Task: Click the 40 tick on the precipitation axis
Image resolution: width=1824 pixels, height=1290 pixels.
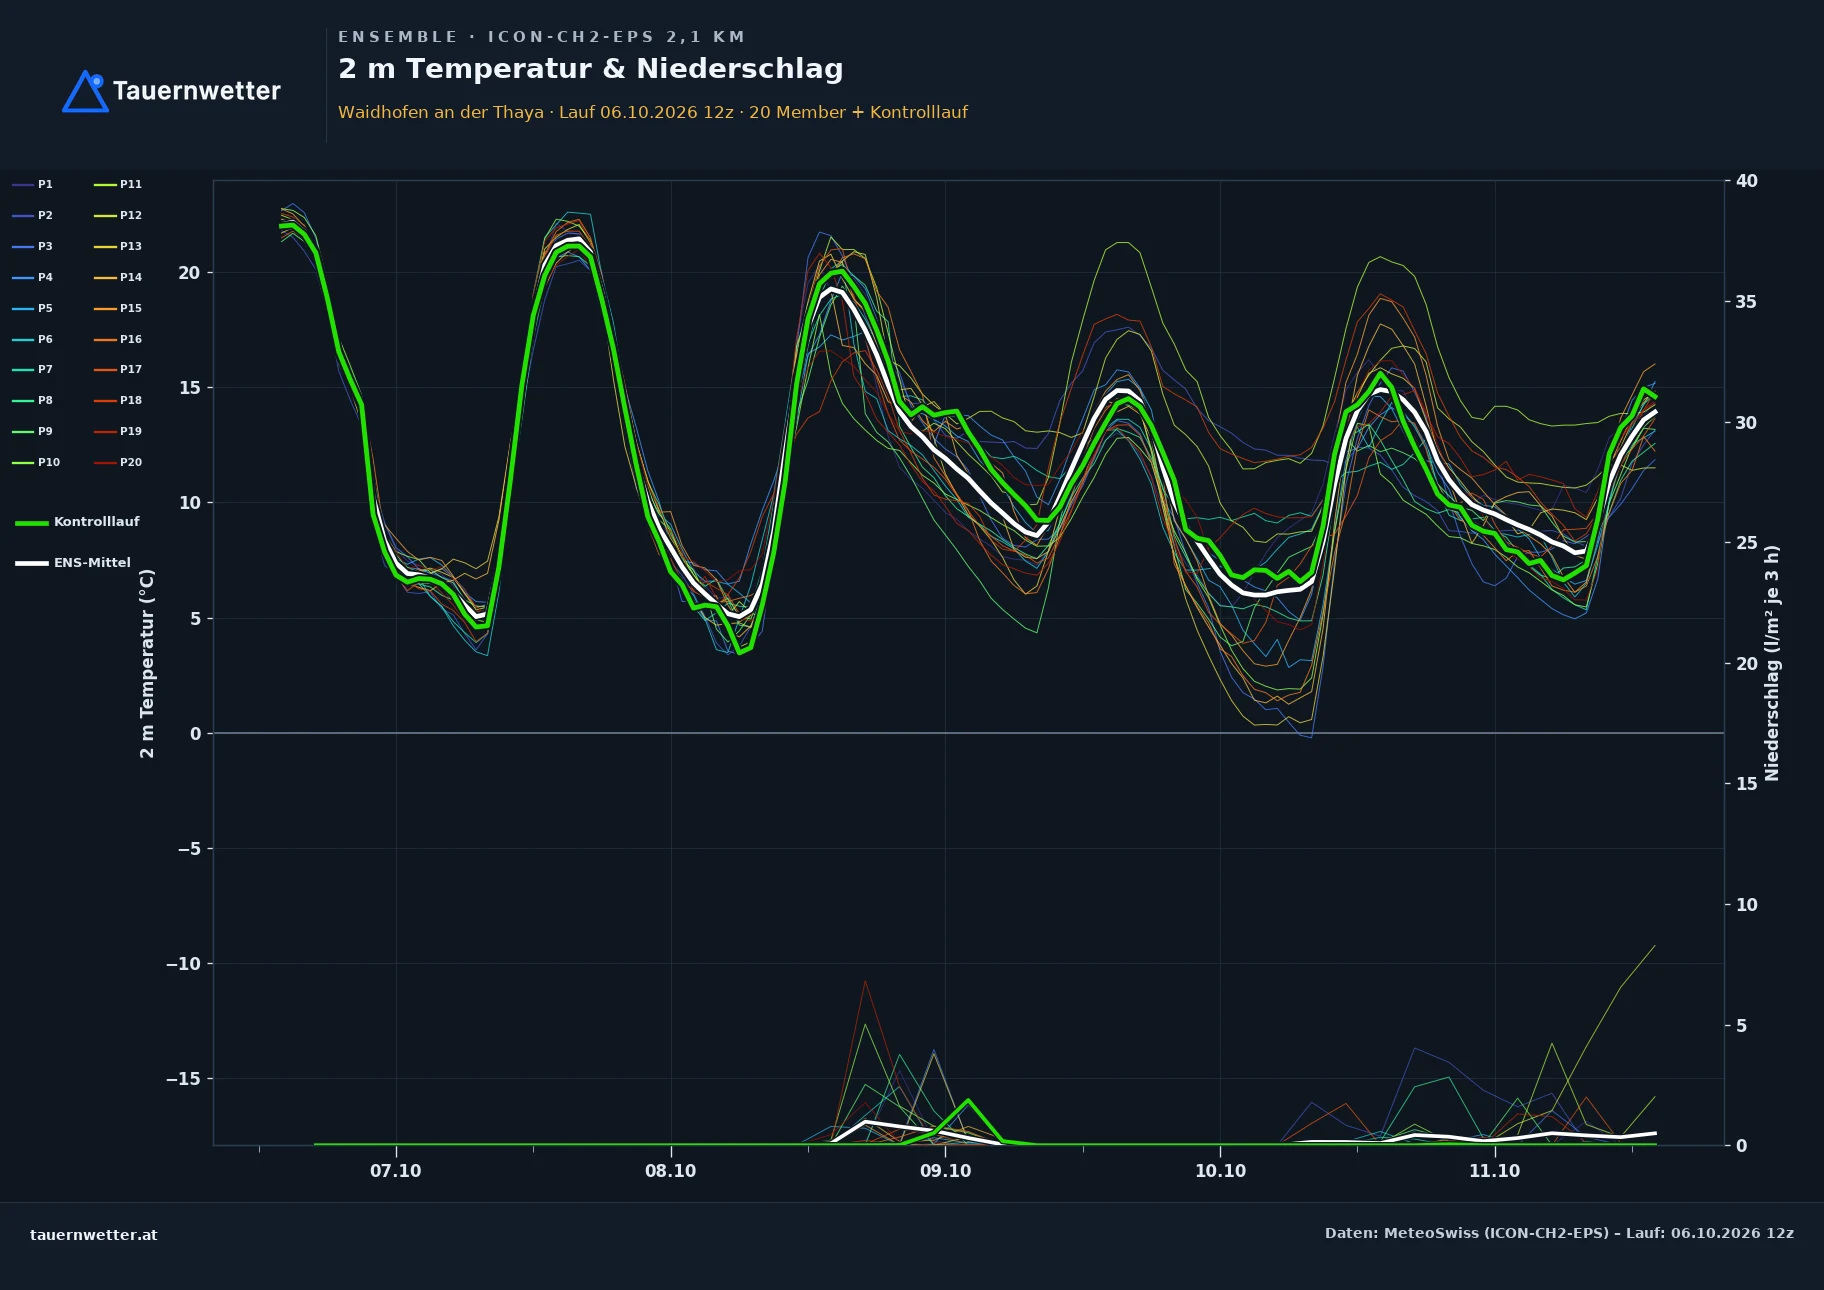Action: tap(1747, 181)
